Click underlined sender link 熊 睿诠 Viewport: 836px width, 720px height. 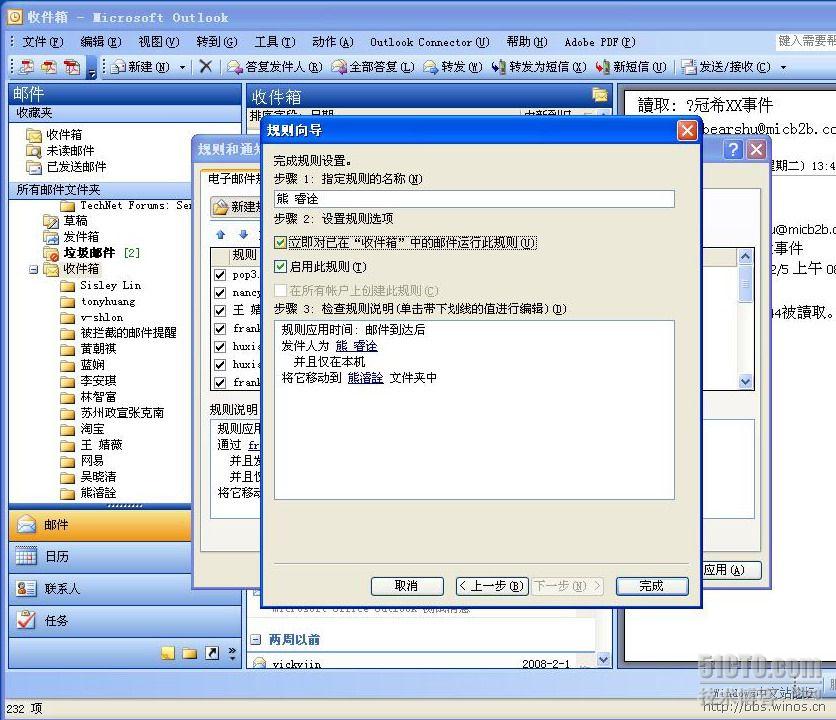(356, 346)
